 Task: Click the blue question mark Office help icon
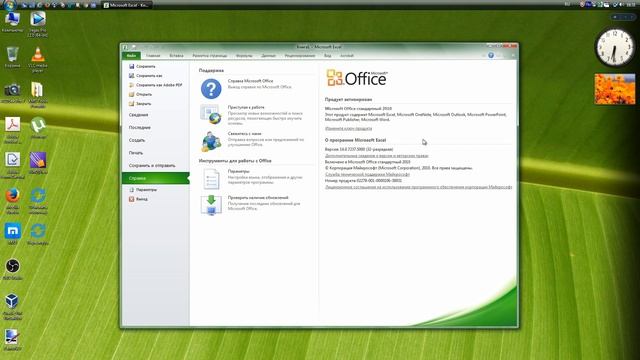tap(211, 89)
